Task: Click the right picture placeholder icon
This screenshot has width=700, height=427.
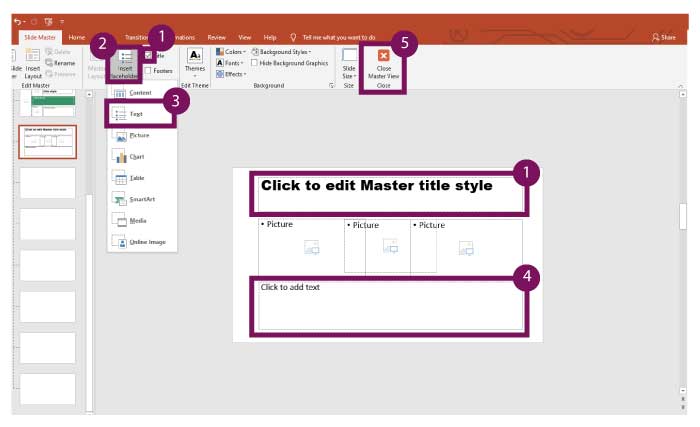Action: [466, 247]
